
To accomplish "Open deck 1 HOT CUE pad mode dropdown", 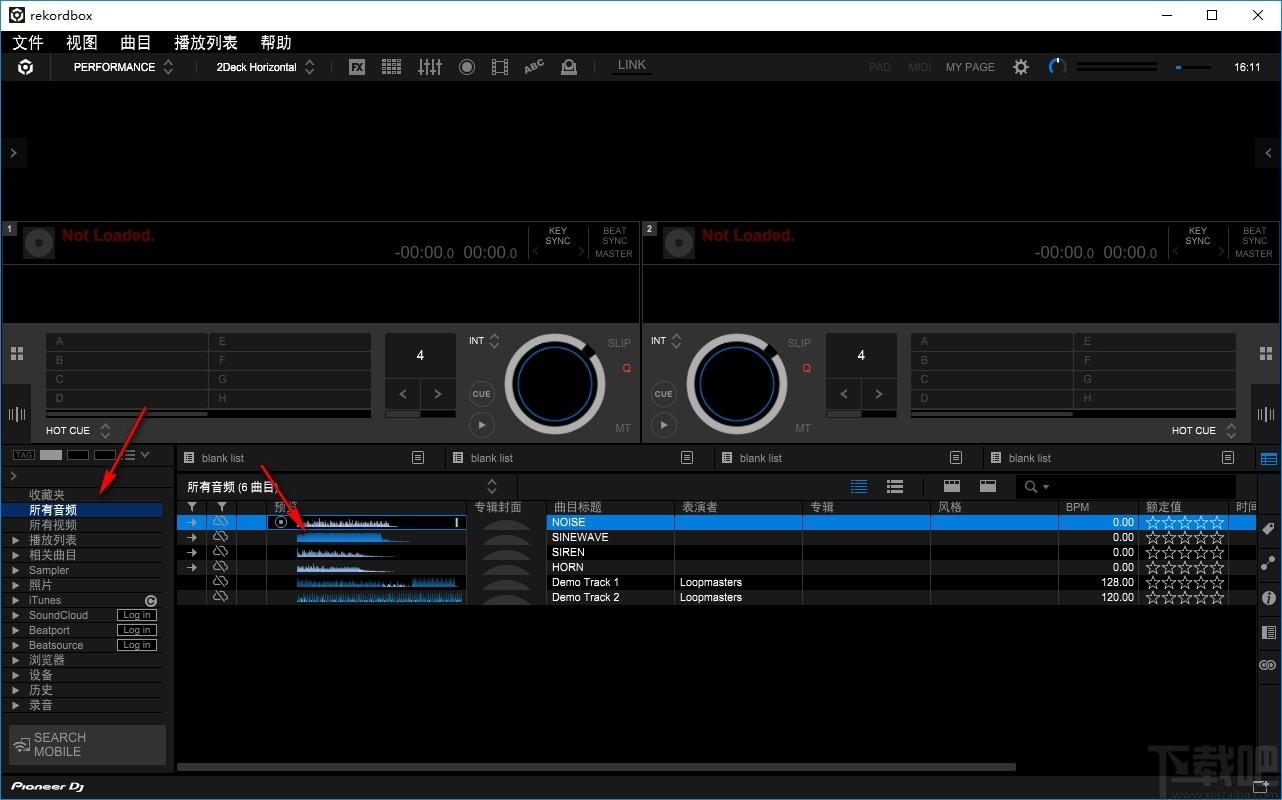I will 78,431.
